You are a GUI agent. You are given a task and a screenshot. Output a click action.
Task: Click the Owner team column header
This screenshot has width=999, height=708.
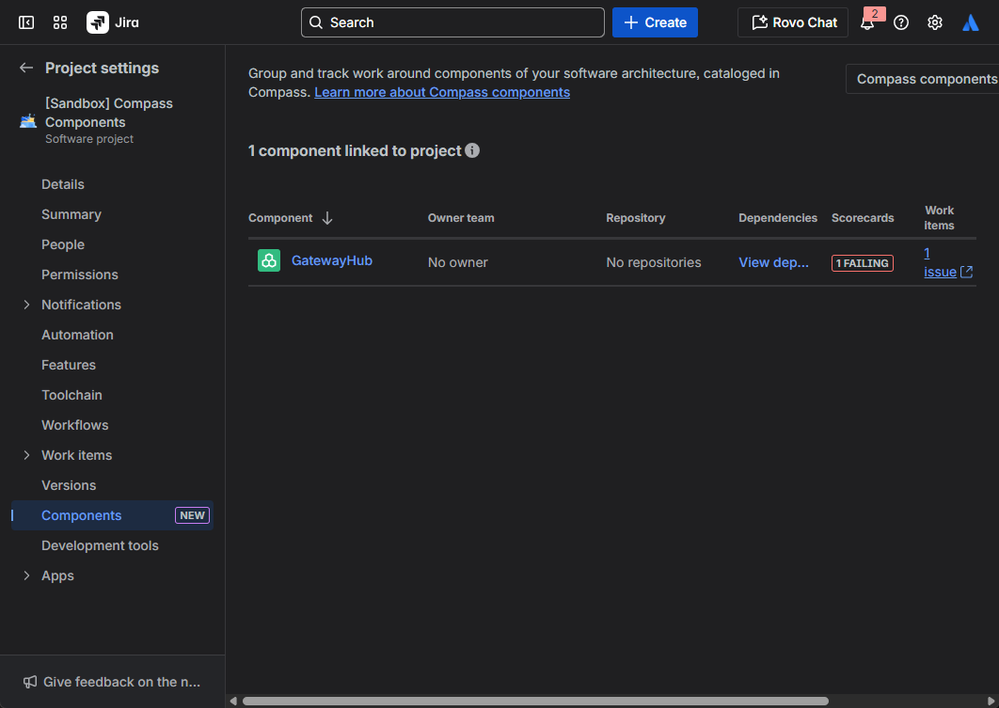[x=461, y=218]
